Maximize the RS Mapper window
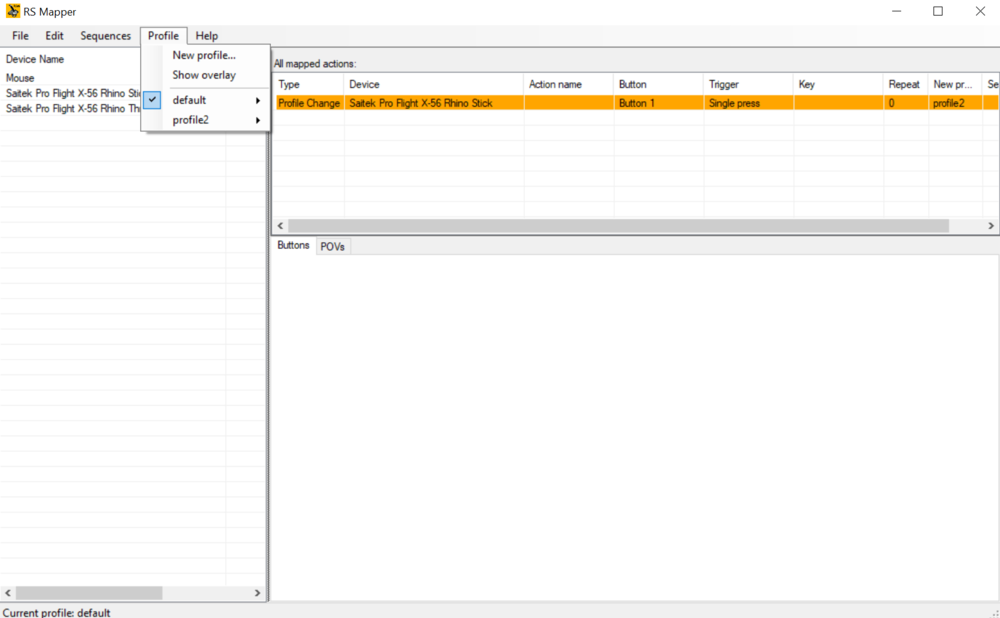This screenshot has height=618, width=1000. point(938,11)
